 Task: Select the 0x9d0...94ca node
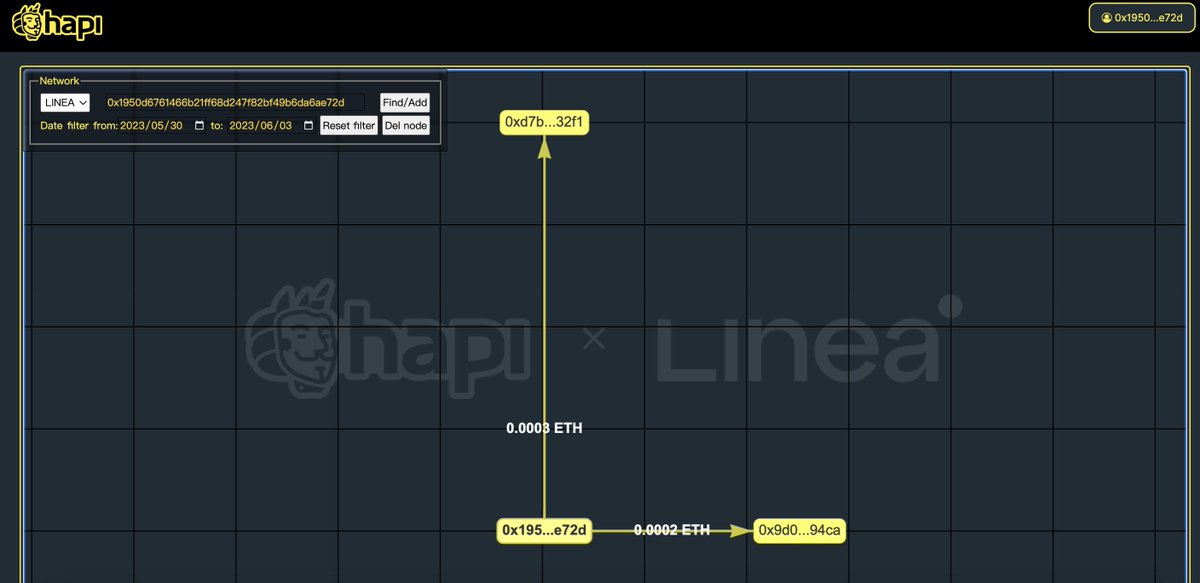click(800, 530)
